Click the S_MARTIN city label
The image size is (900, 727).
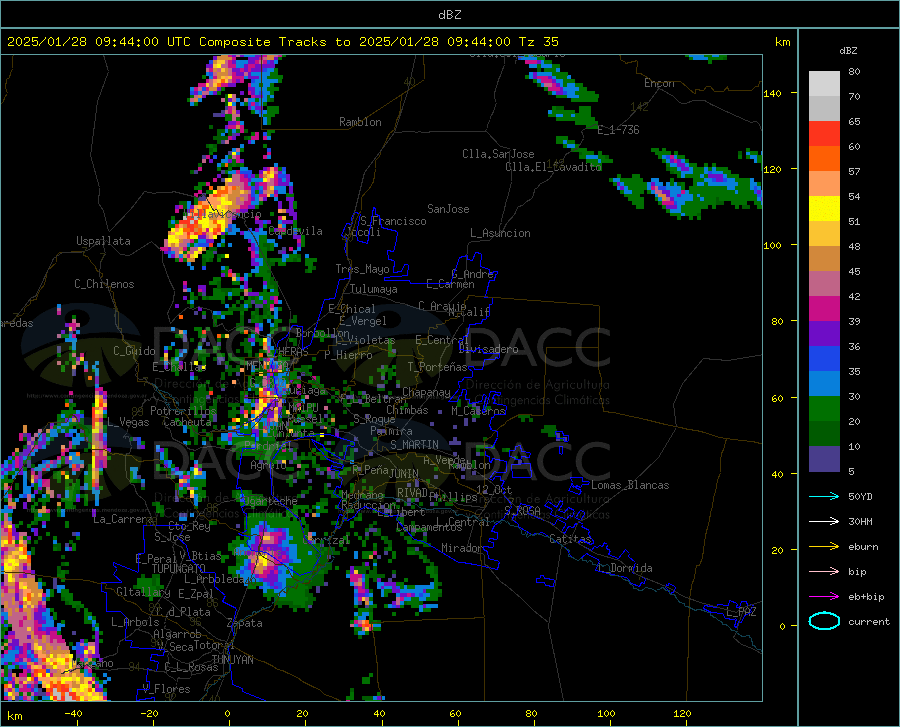click(414, 445)
